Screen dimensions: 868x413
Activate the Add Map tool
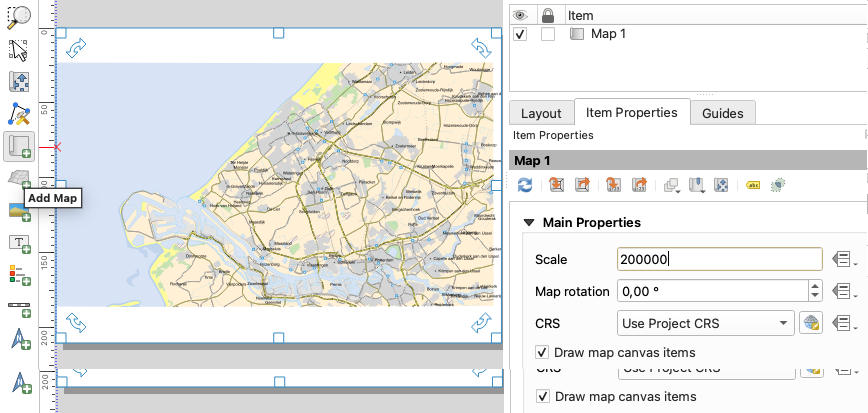point(19,146)
